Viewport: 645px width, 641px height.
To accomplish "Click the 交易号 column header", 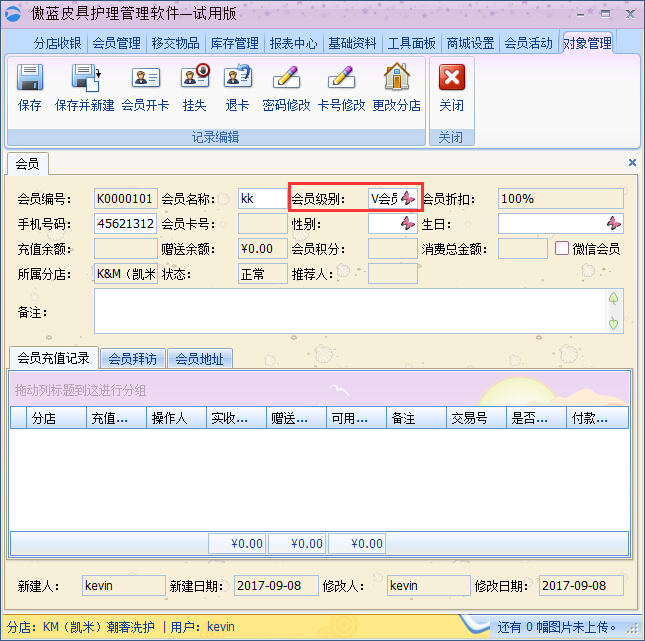I will 476,418.
